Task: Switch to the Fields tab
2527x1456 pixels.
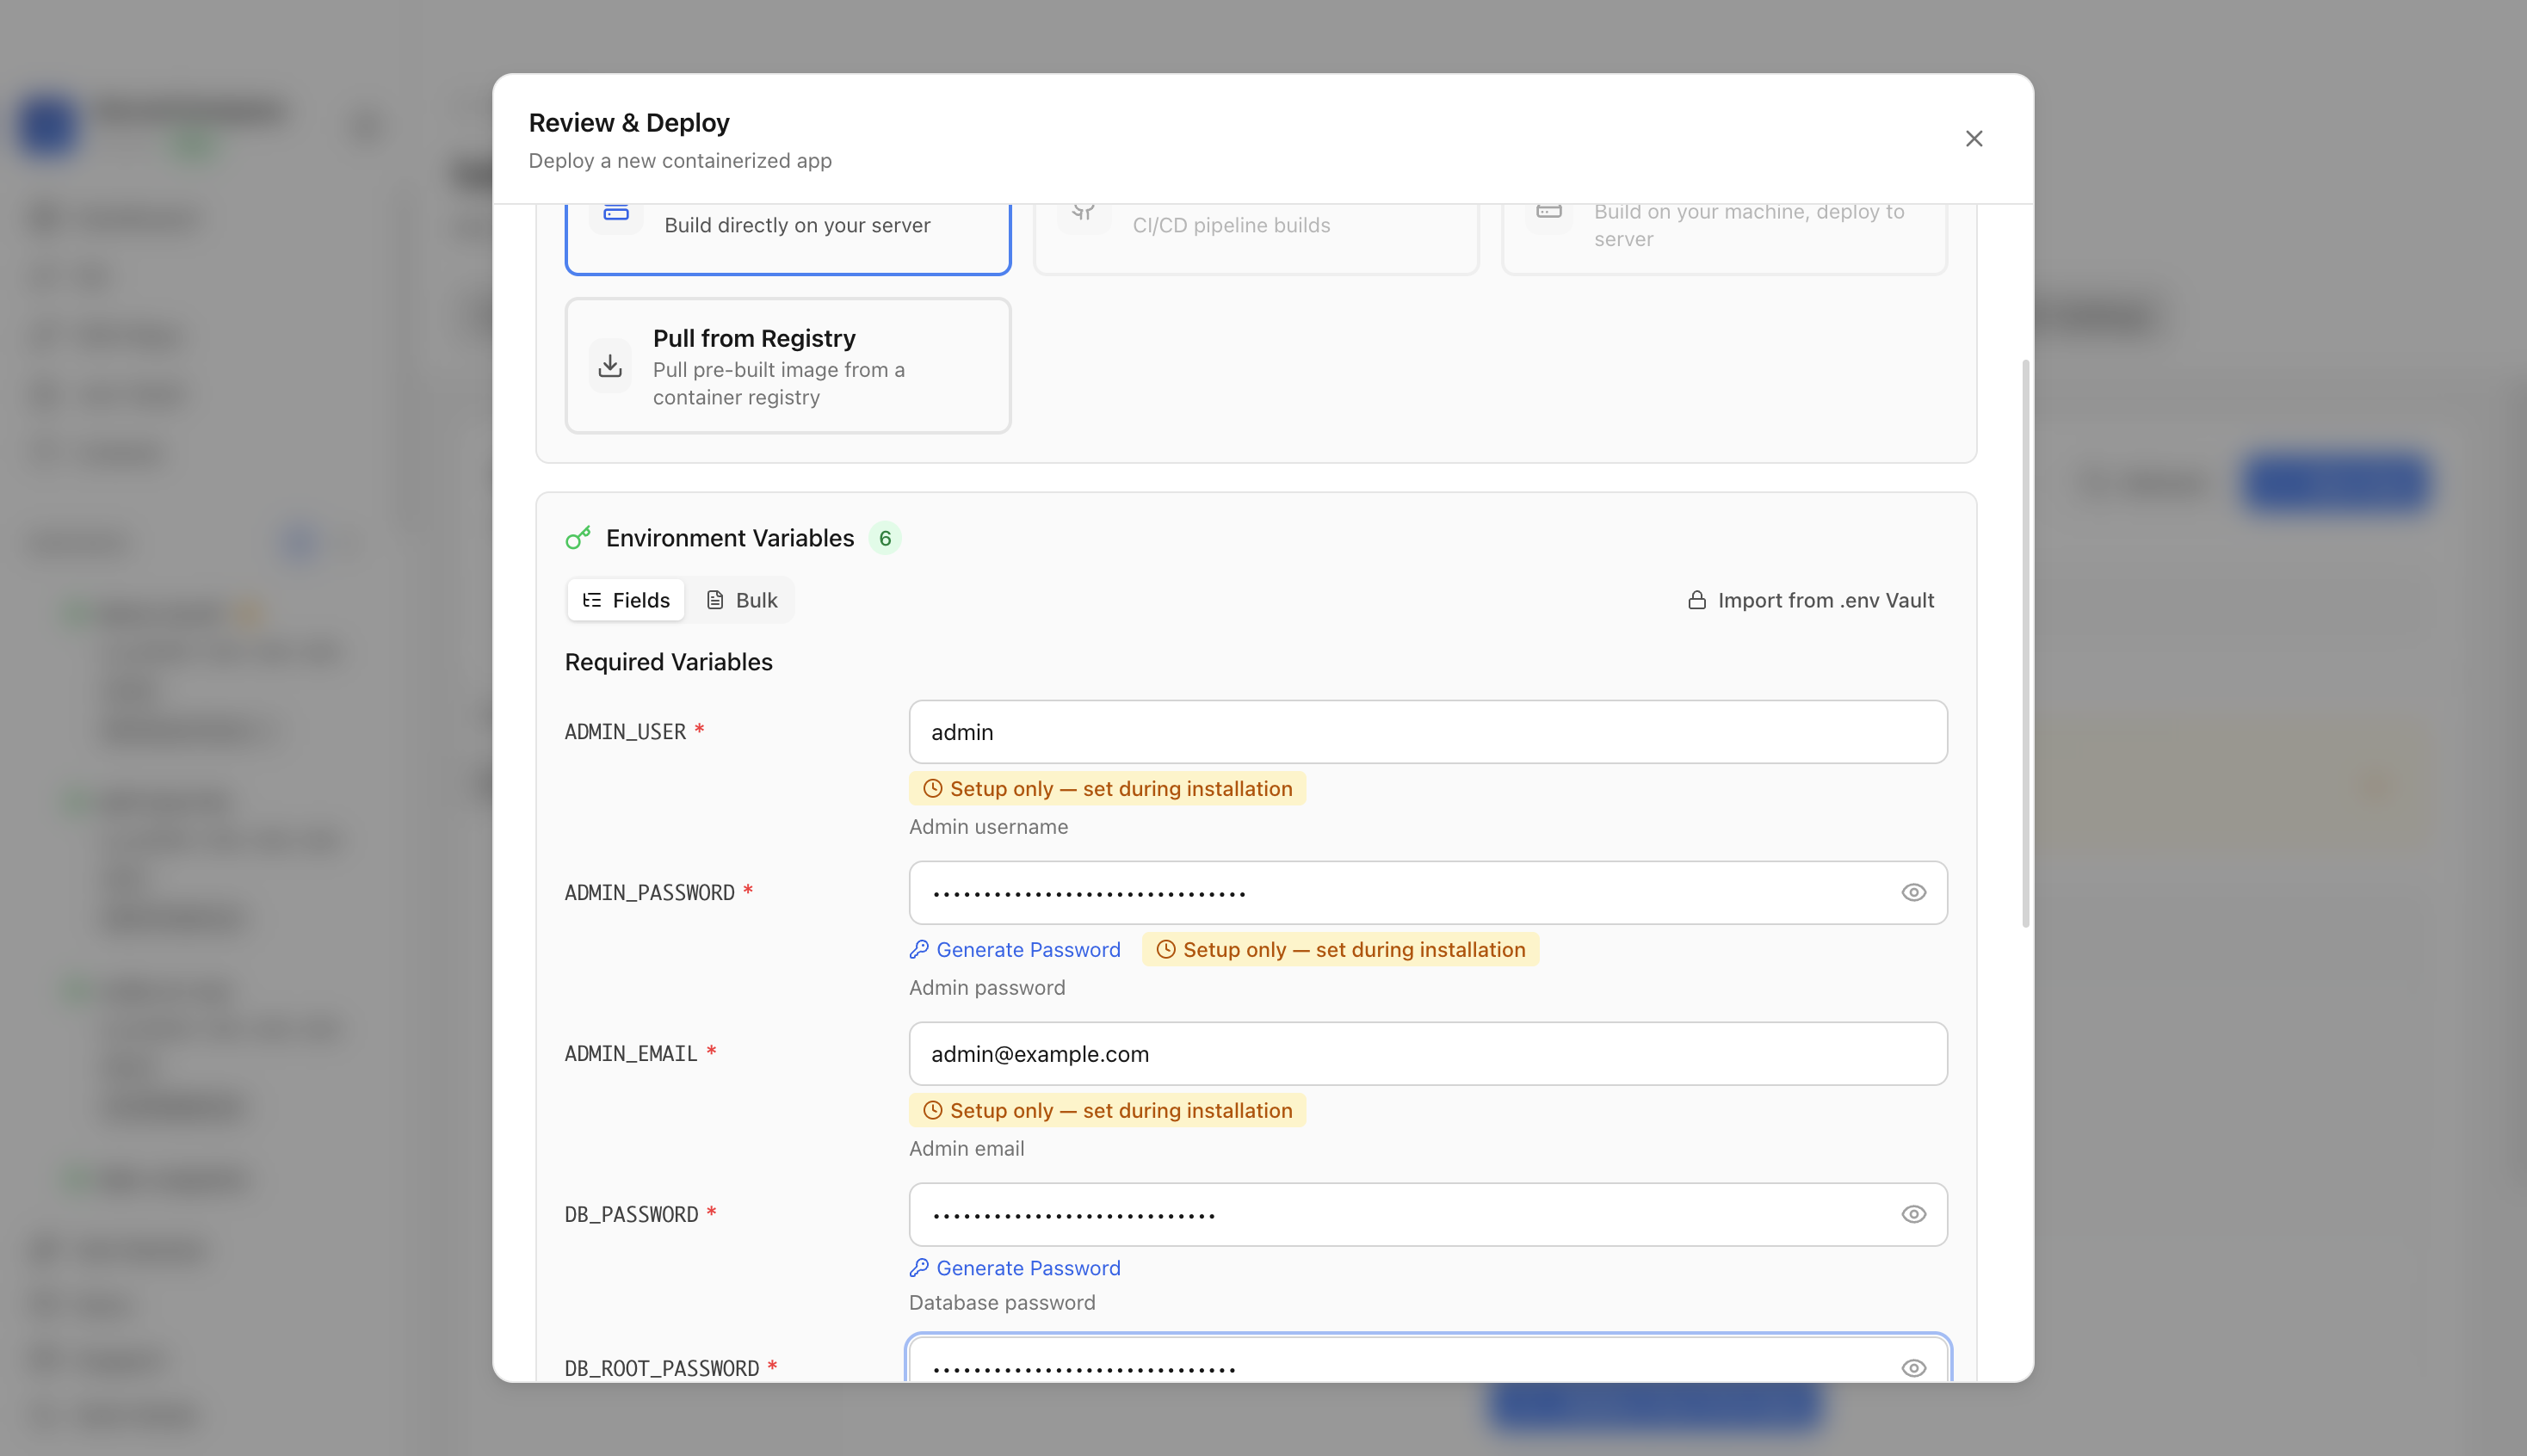Action: 626,600
